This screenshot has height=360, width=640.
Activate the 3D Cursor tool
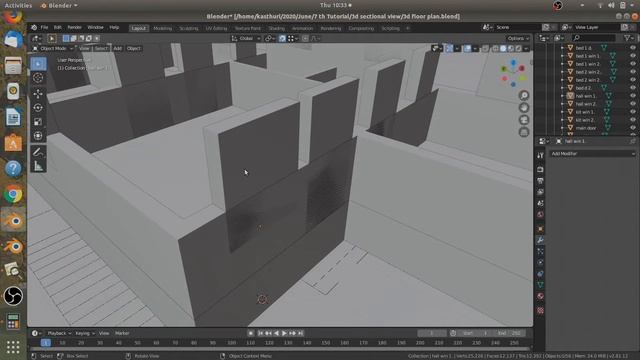[x=38, y=78]
